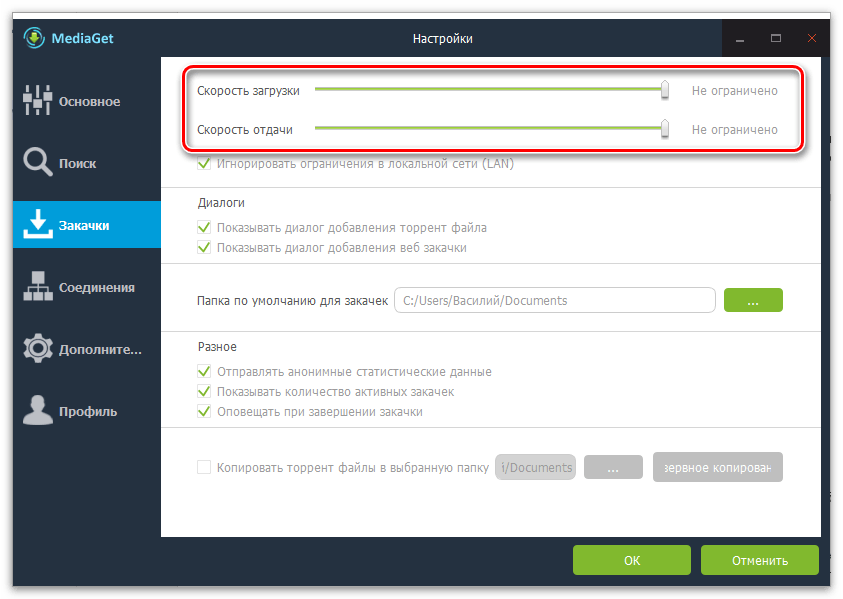Click the default downloads folder path field

click(x=555, y=300)
